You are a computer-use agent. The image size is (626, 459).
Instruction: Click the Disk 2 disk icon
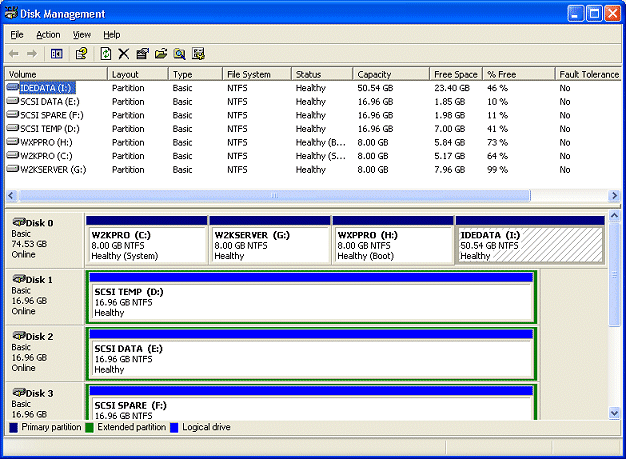click(x=18, y=335)
